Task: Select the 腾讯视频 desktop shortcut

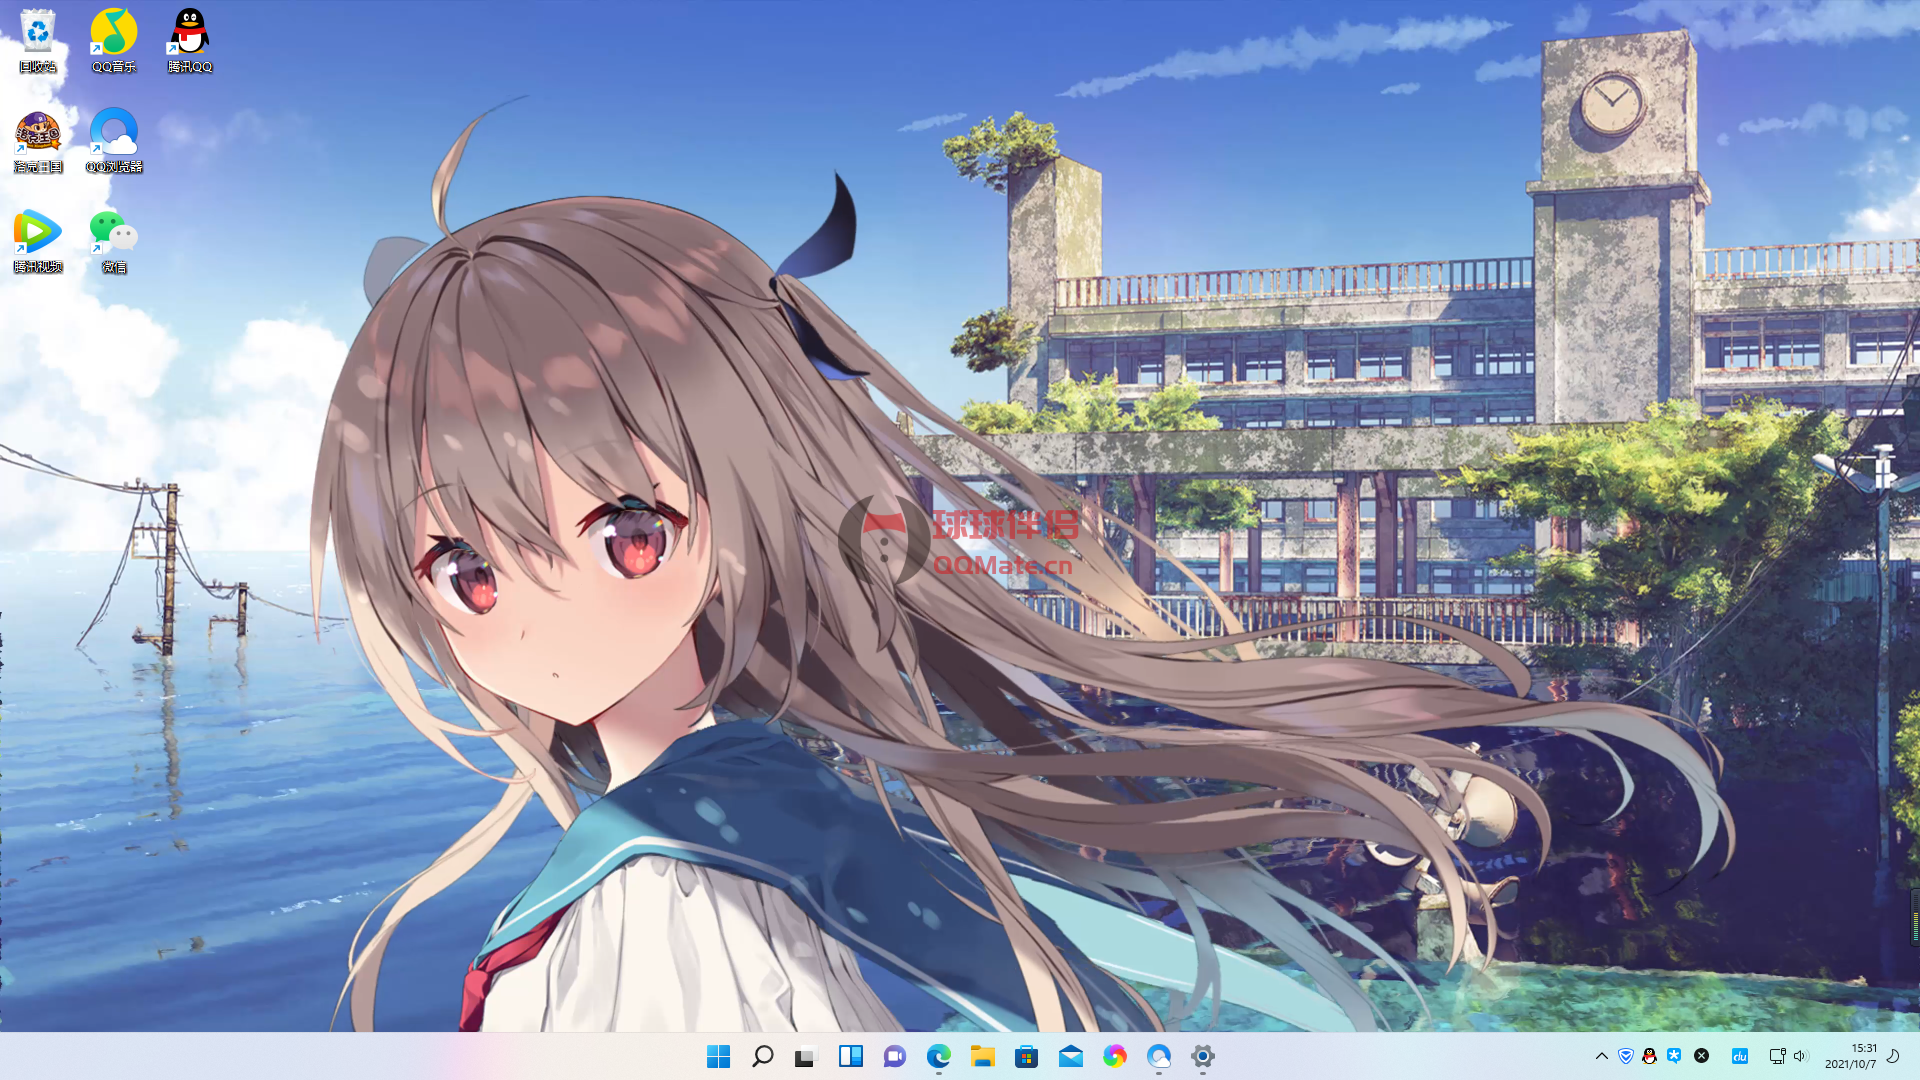Action: [x=38, y=240]
